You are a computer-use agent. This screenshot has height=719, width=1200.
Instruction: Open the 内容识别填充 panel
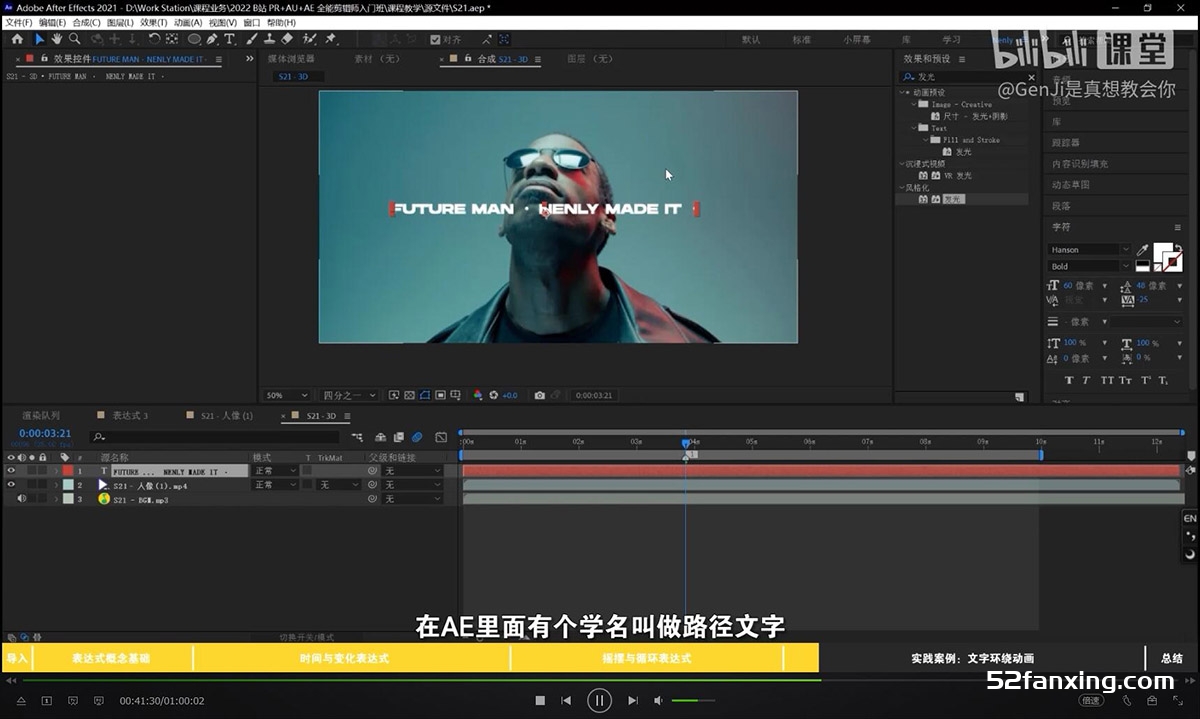[x=1080, y=163]
